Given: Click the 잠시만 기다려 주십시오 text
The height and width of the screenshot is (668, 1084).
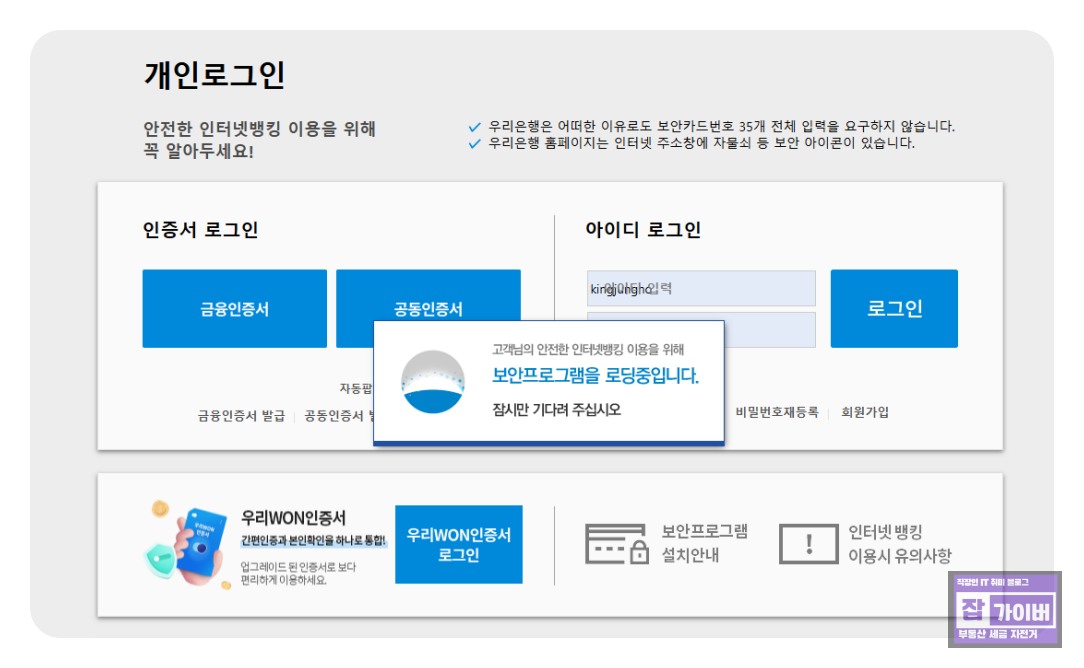Looking at the screenshot, I should (557, 409).
